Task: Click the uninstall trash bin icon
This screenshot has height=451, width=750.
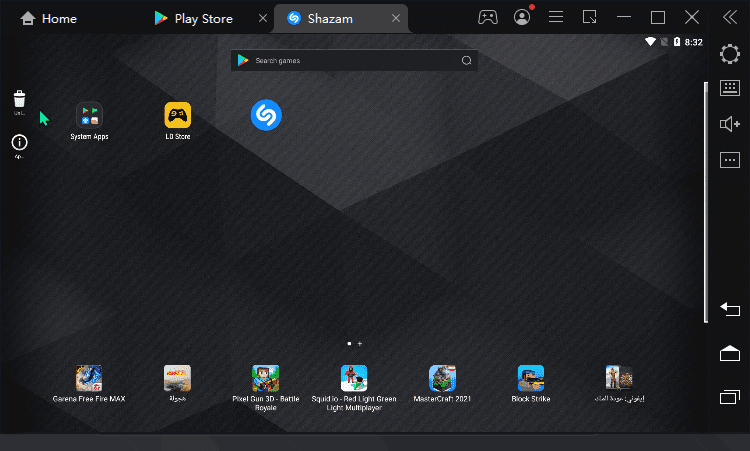Action: pos(19,99)
